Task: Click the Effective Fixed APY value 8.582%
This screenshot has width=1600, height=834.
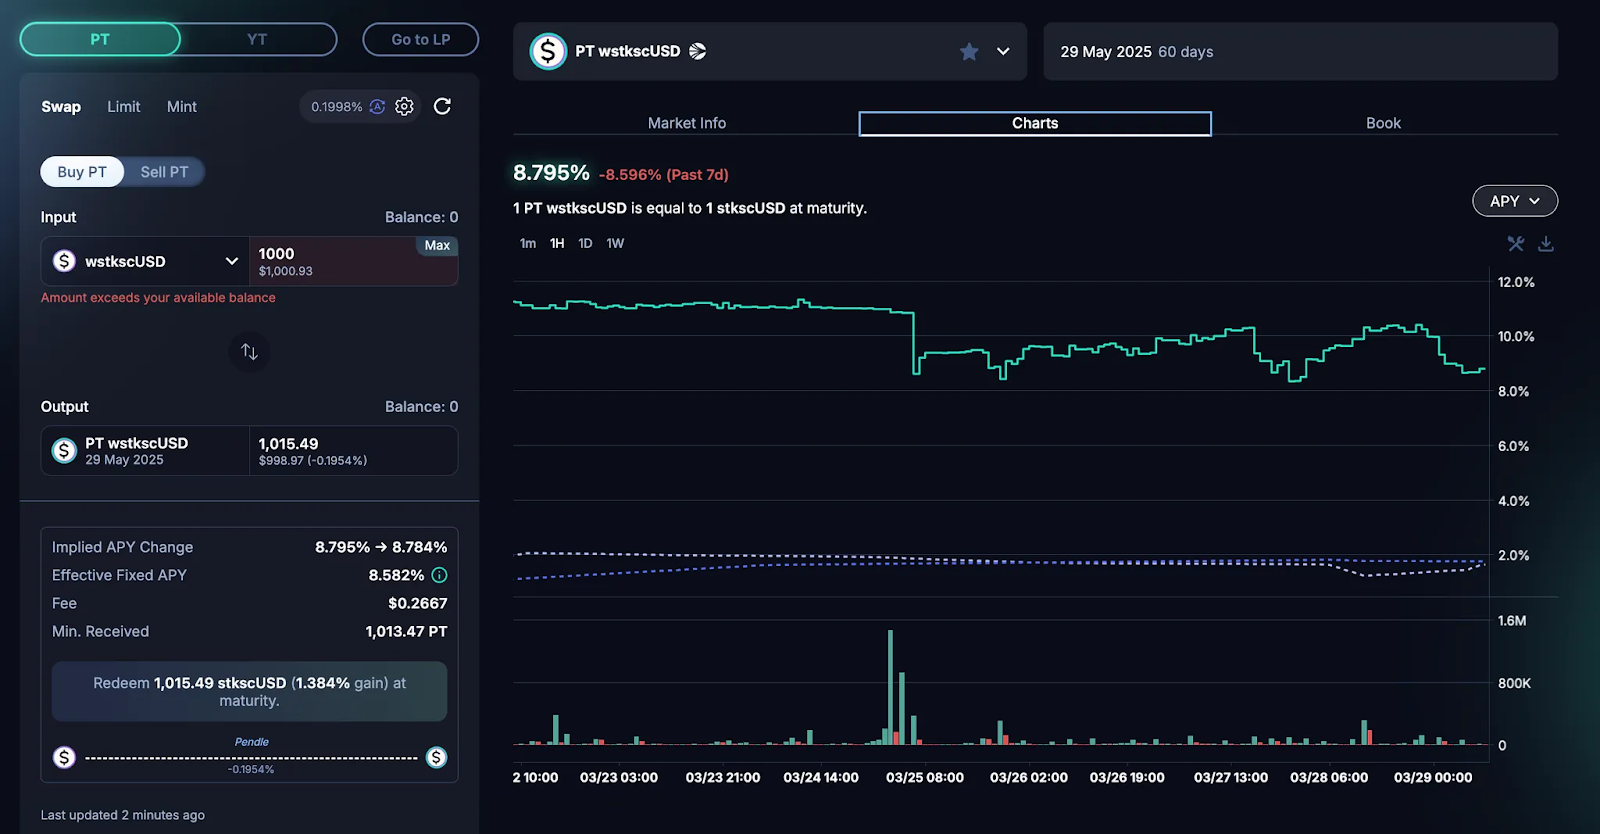Action: tap(396, 575)
